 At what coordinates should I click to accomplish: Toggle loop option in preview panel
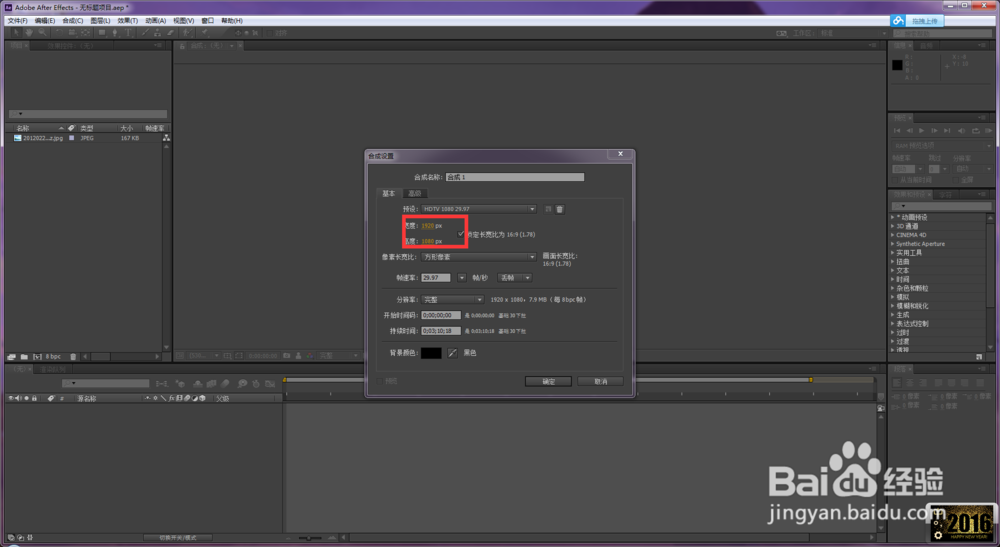(976, 131)
